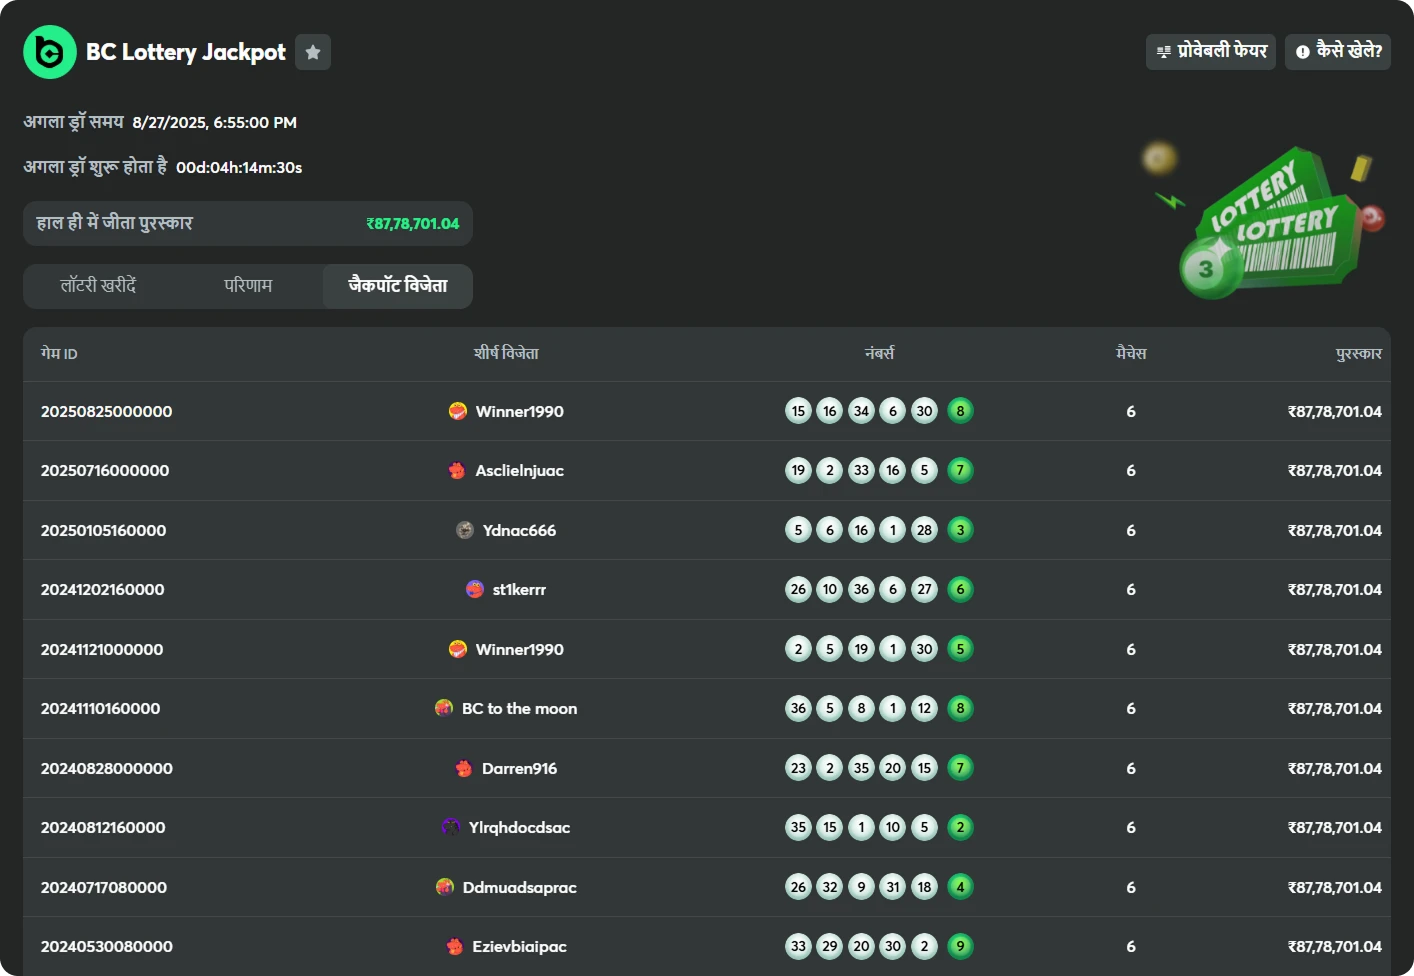The height and width of the screenshot is (976, 1414).
Task: Switch to the लॉटरी खरीदें tab
Action: coord(98,286)
